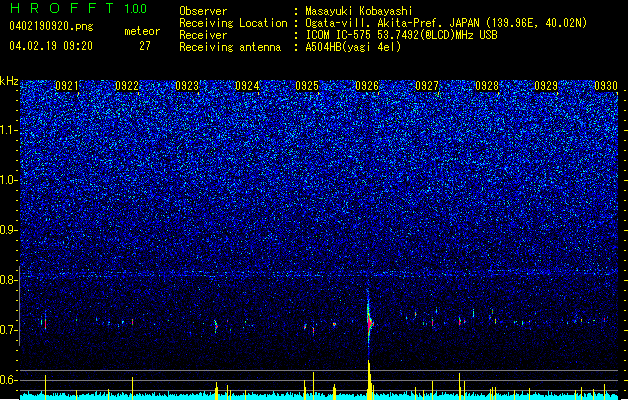Click the kHz axis unit label
Image resolution: width=629 pixels, height=400 pixels.
[x=9, y=81]
